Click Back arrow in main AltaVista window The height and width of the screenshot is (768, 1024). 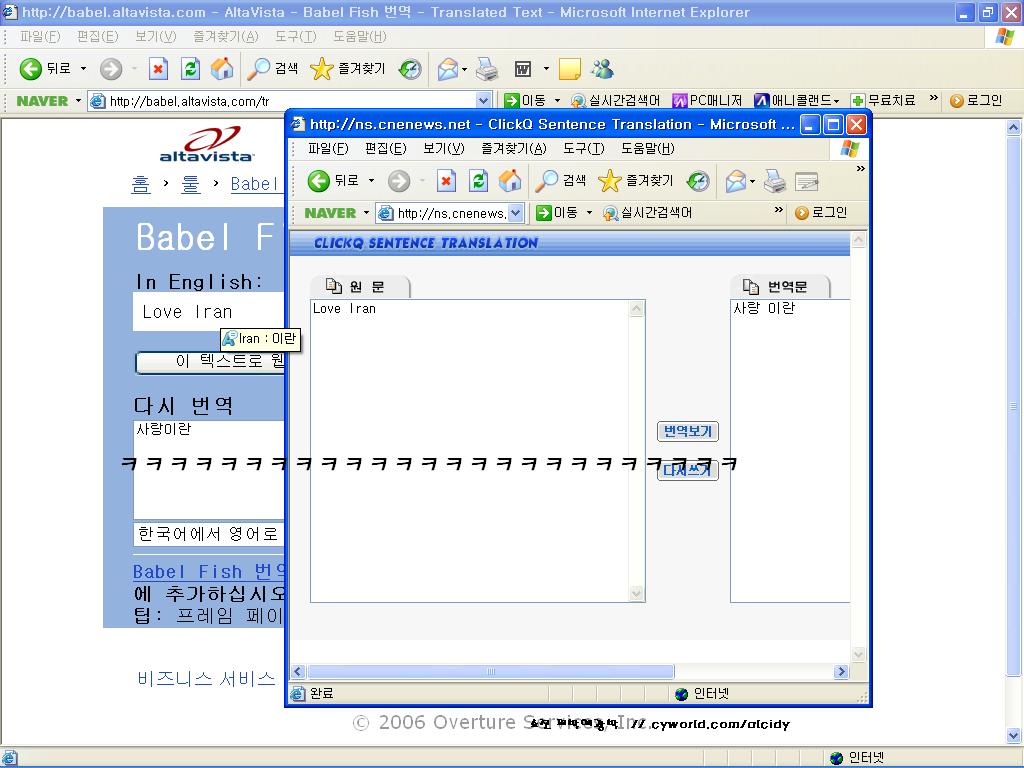tap(31, 69)
